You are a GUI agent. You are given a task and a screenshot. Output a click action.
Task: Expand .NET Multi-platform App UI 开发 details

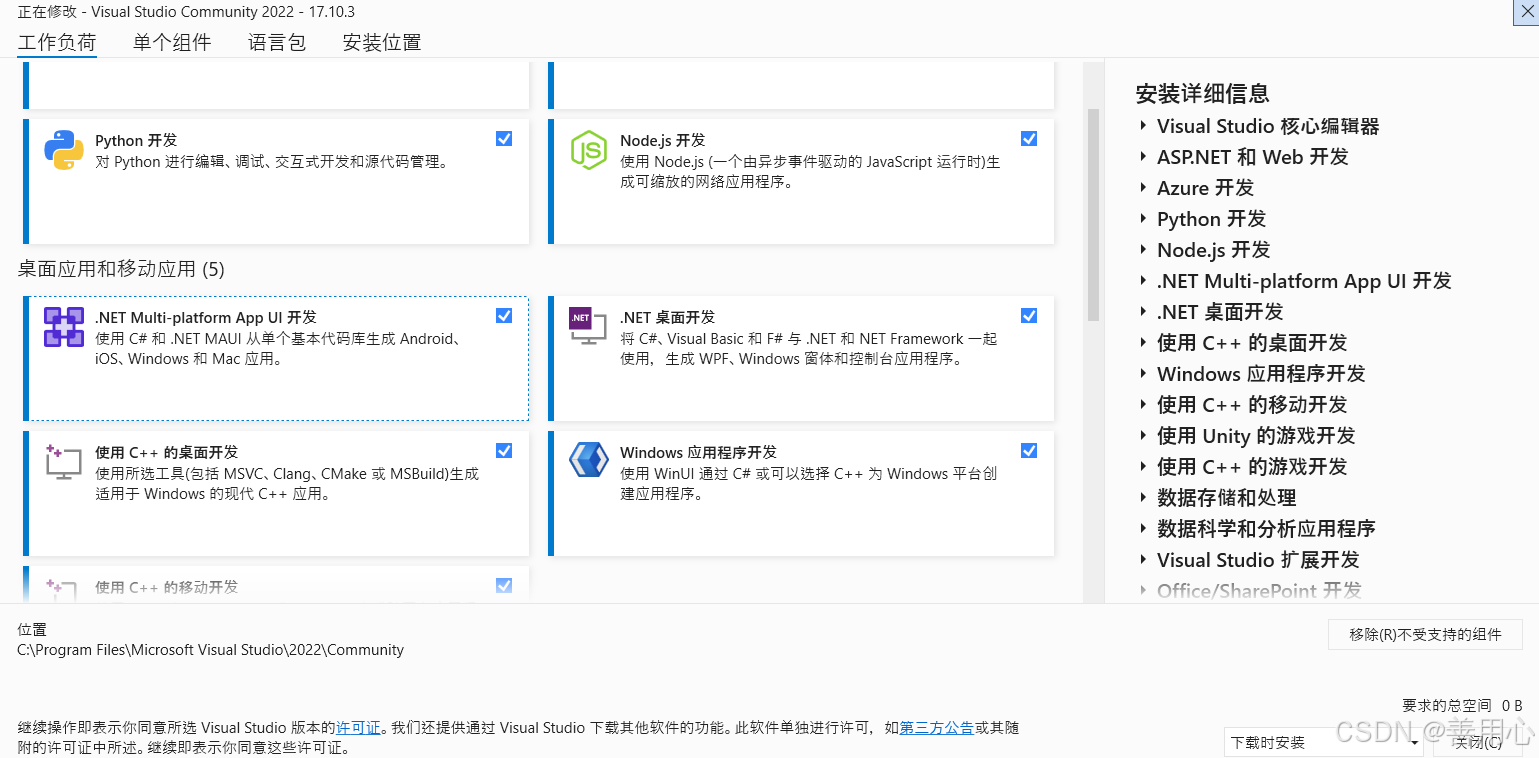point(1143,281)
